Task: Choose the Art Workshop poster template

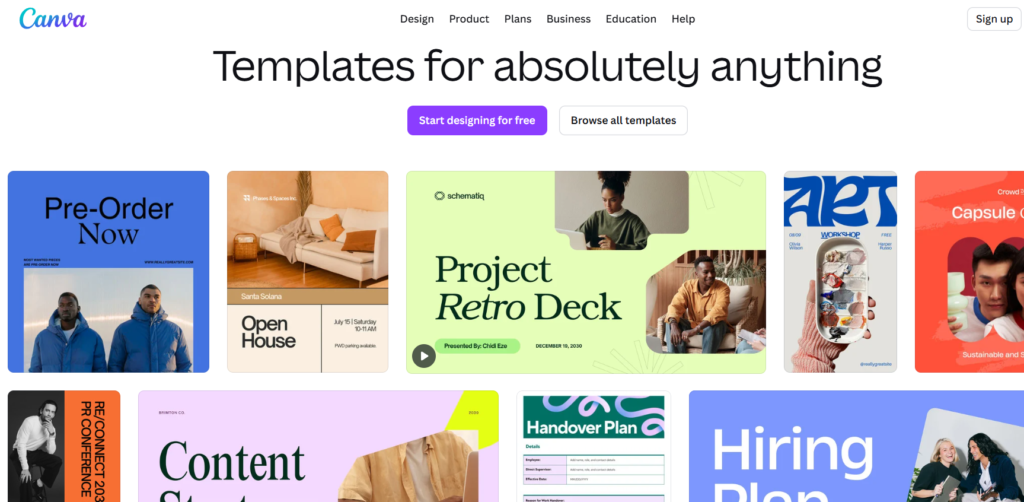Action: tap(840, 272)
